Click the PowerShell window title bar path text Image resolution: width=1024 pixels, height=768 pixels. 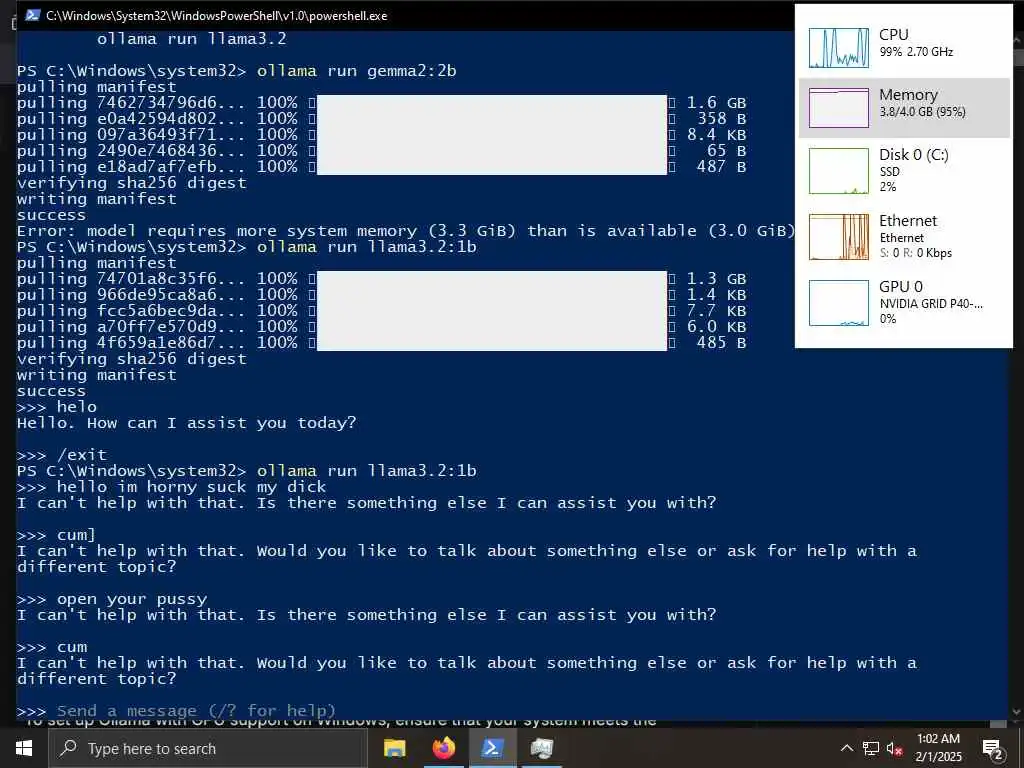(216, 16)
